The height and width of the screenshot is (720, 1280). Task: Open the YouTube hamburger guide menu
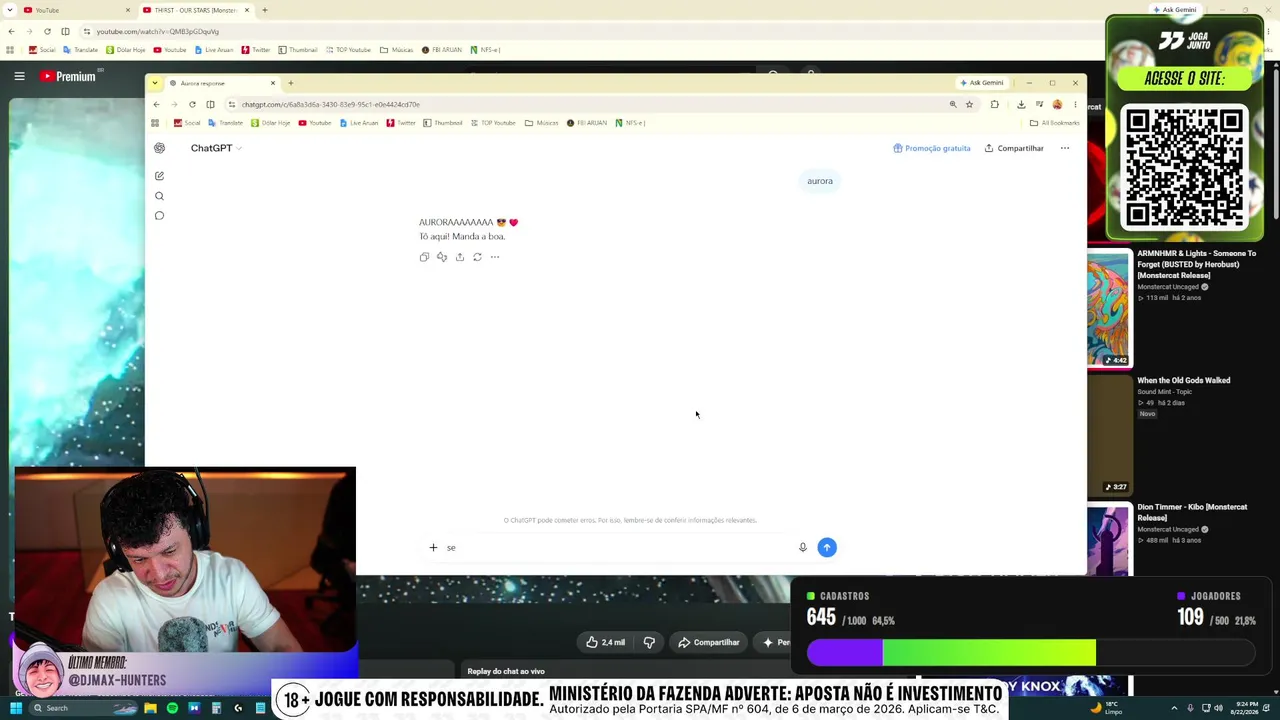pos(19,76)
